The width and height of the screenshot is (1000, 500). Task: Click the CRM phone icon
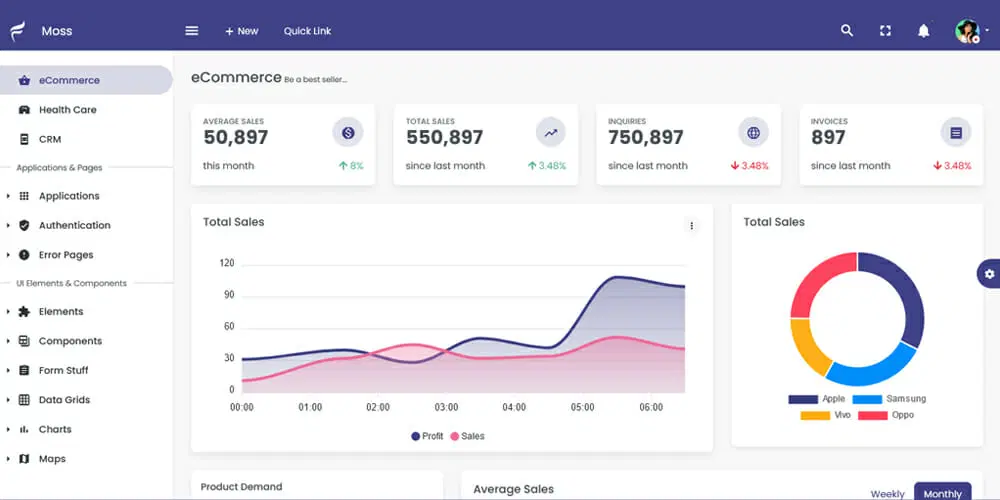[24, 139]
